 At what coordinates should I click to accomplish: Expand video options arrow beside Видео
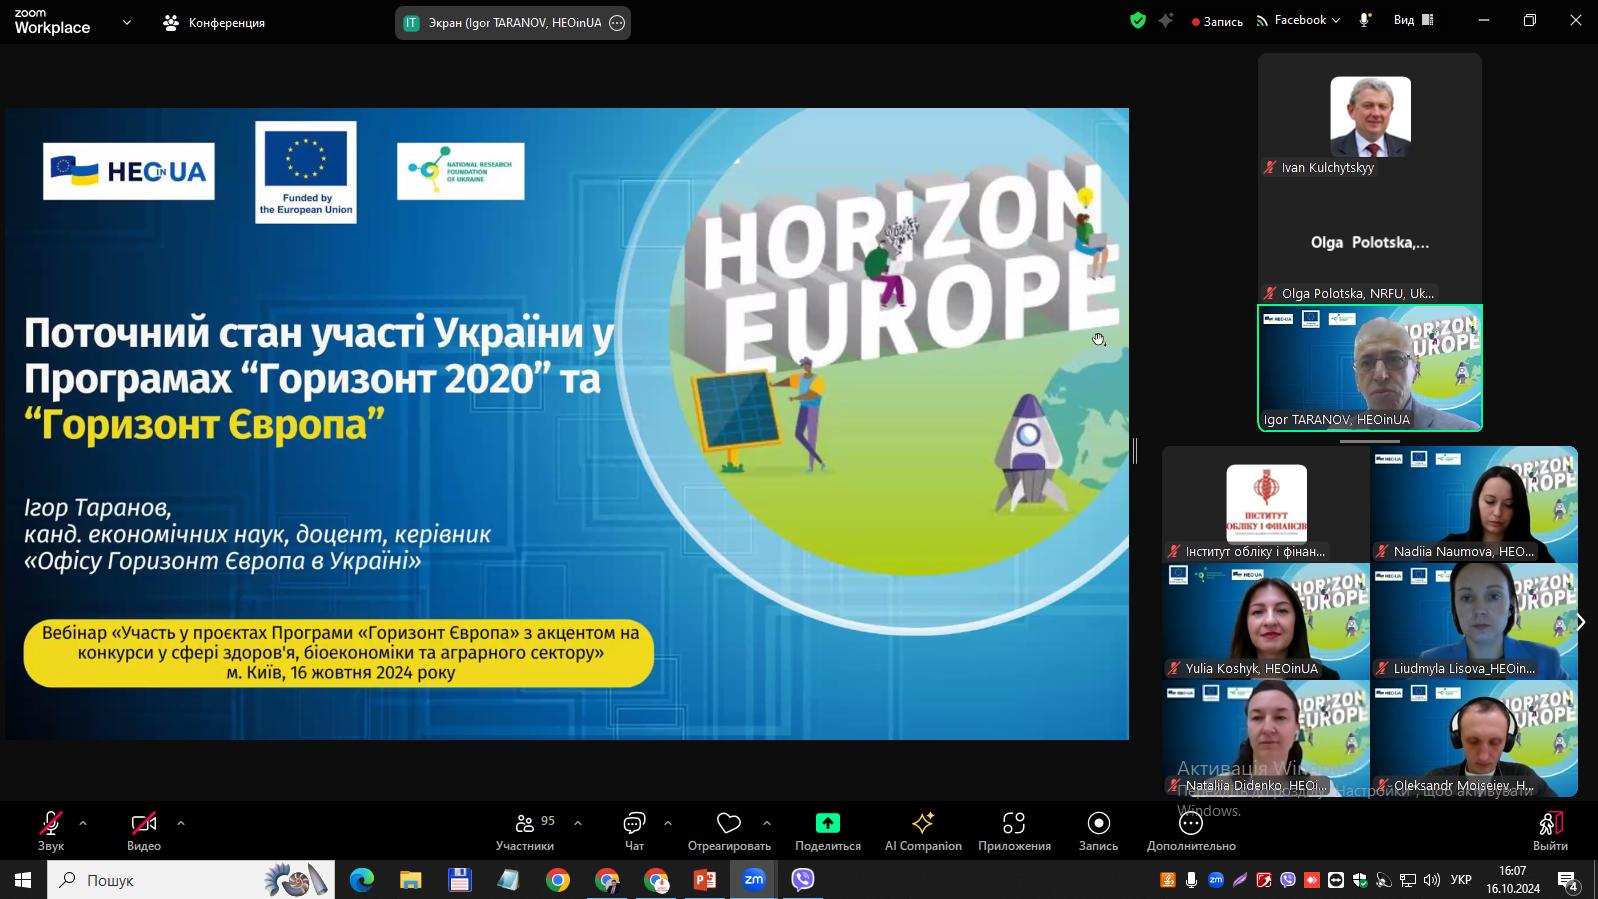click(x=181, y=823)
